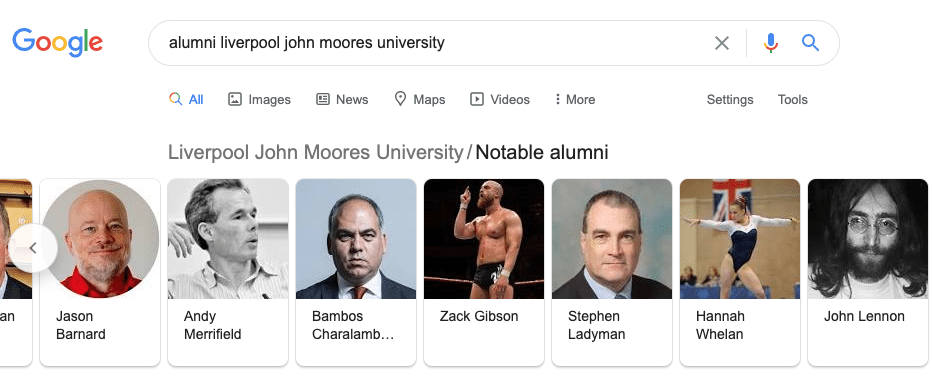The width and height of the screenshot is (932, 377).
Task: Open the Maps tab
Action: (420, 99)
